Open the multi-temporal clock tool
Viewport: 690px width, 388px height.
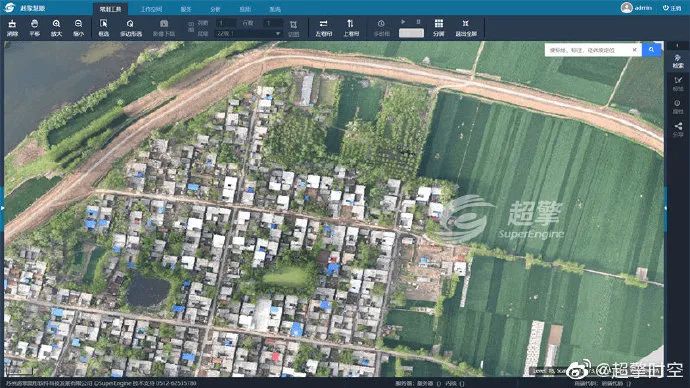point(381,28)
